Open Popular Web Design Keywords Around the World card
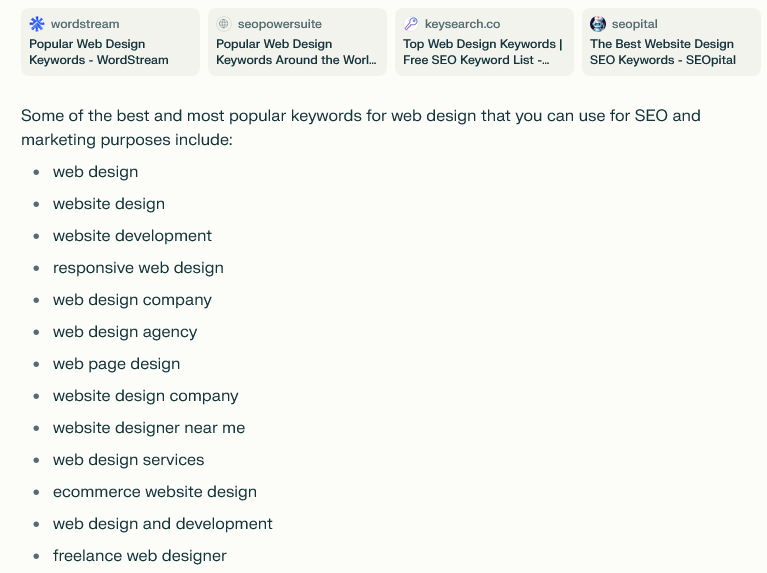Image resolution: width=767 pixels, height=573 pixels. [296, 52]
